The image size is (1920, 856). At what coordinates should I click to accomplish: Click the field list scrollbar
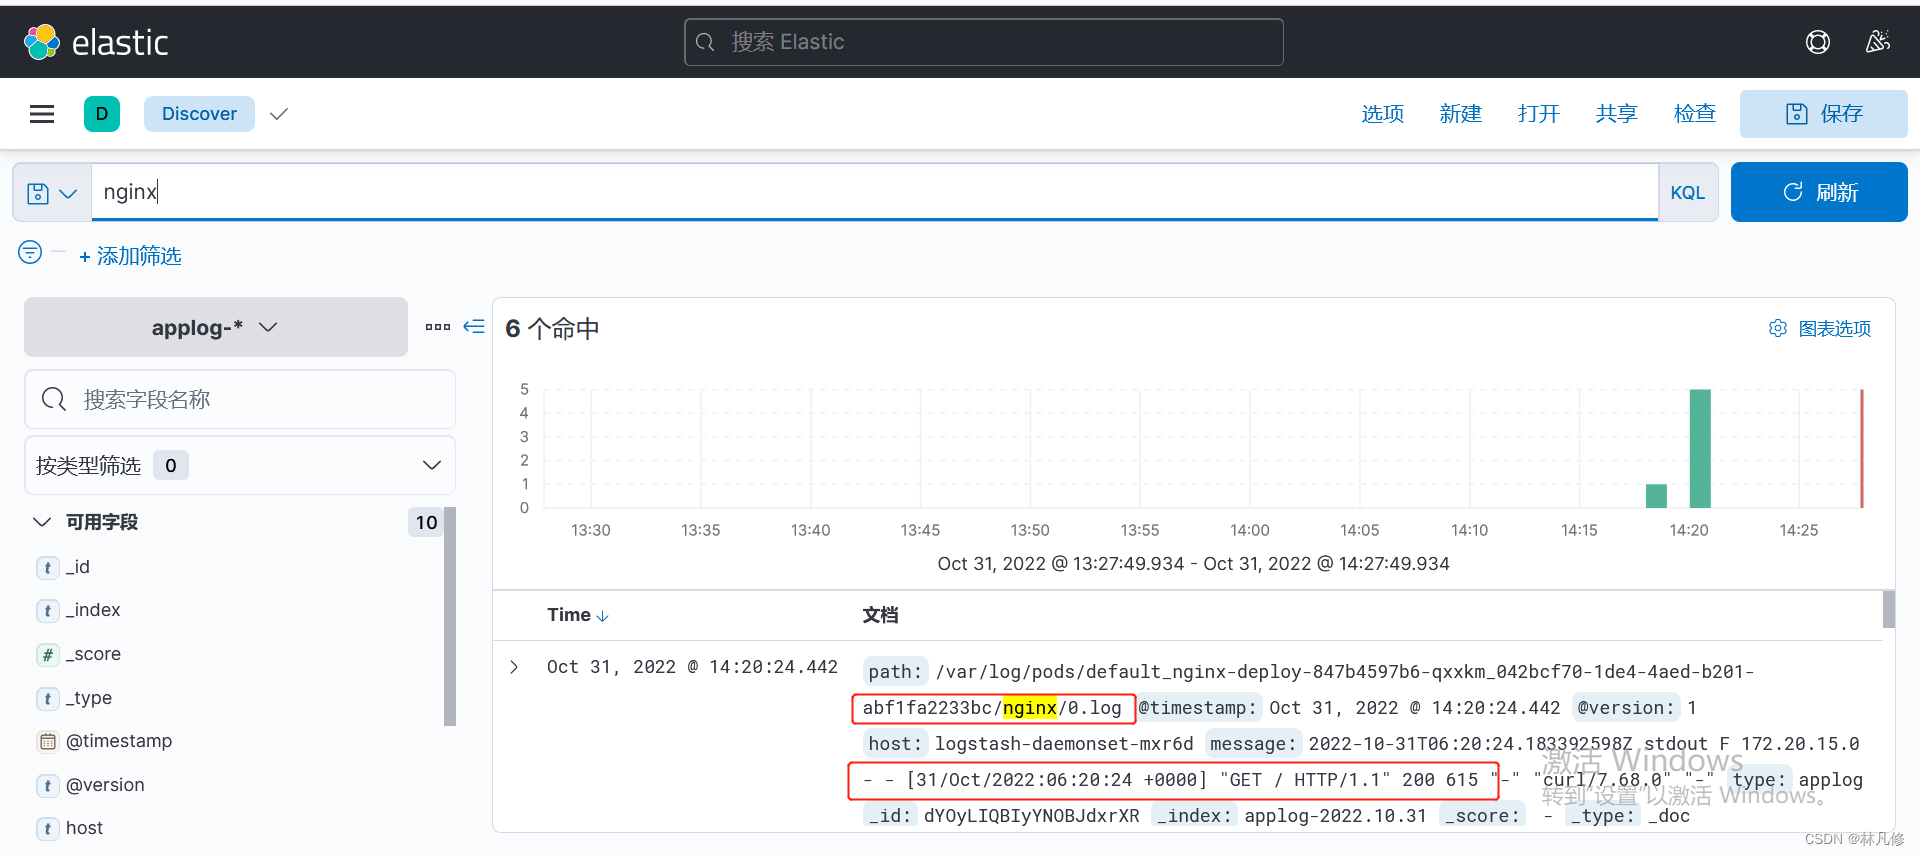(450, 616)
